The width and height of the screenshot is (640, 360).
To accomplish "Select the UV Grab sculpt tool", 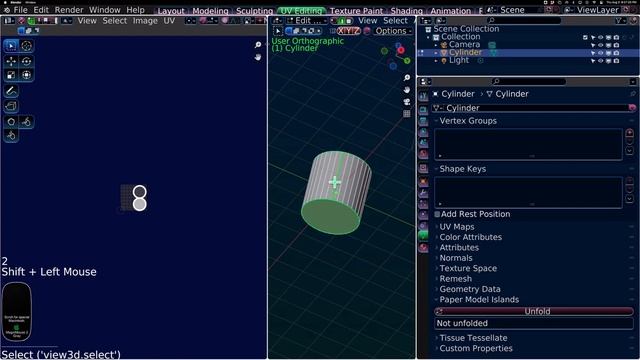I will [11, 122].
